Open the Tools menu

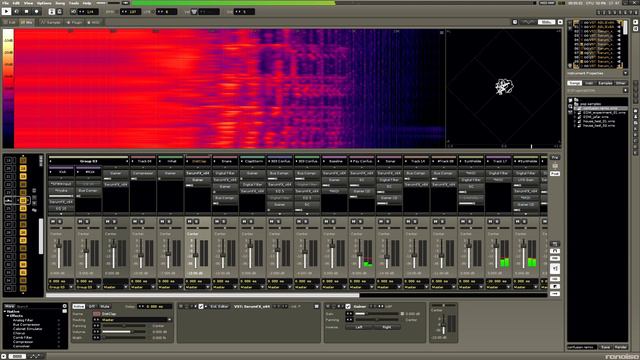tap(74, 3)
